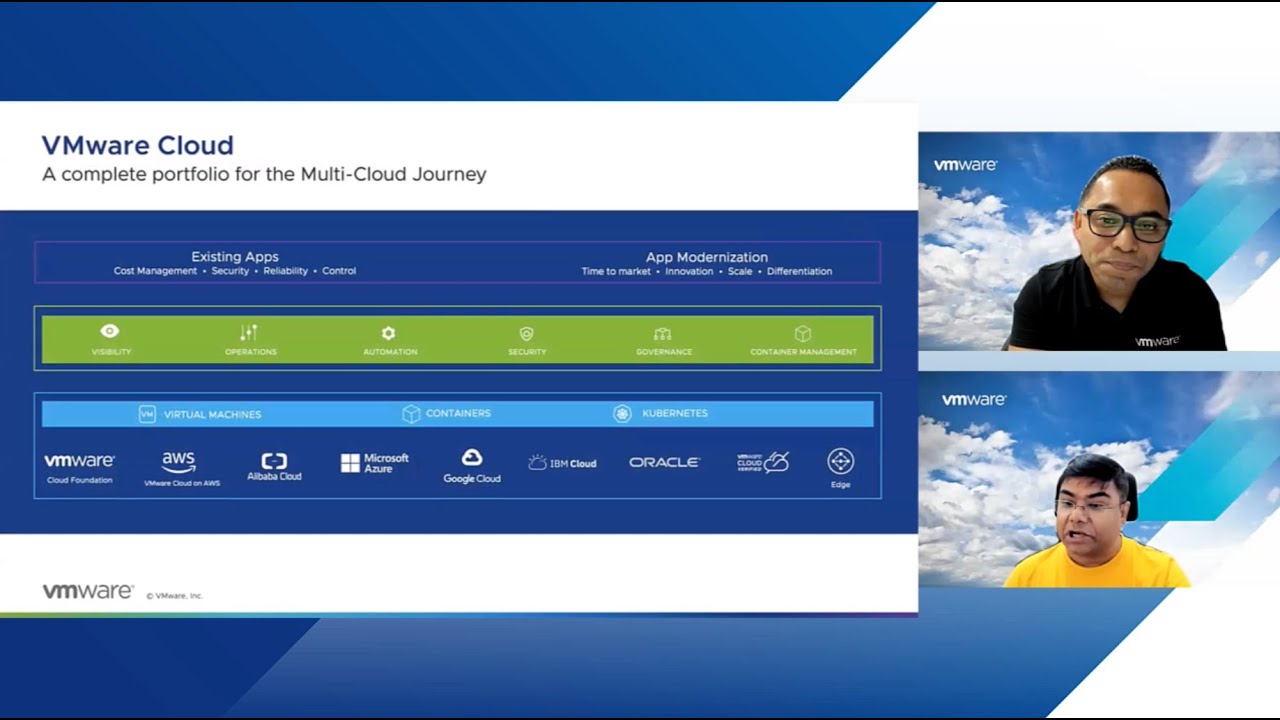
Task: Click the Kubernetes wheel icon
Action: tap(622, 413)
